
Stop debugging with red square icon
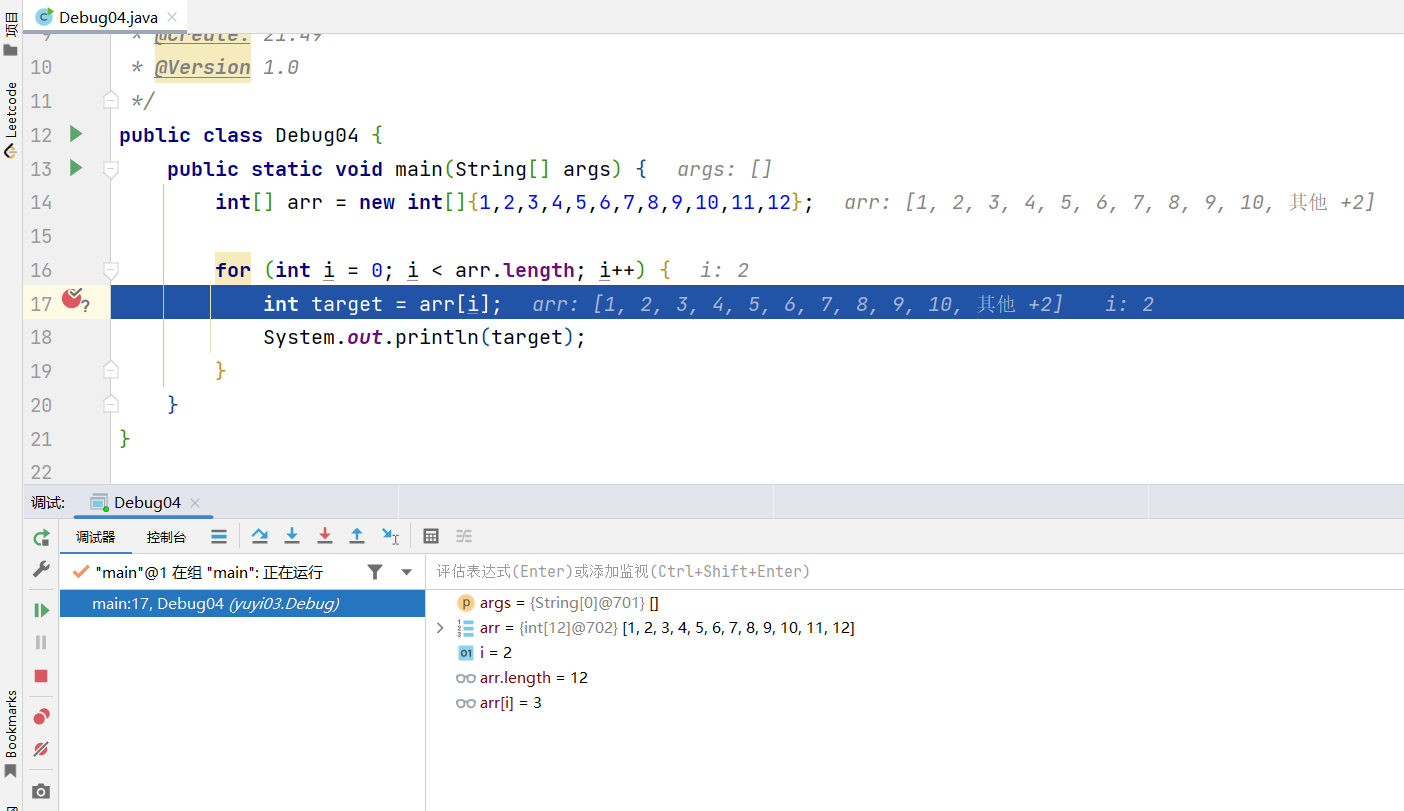[x=41, y=676]
